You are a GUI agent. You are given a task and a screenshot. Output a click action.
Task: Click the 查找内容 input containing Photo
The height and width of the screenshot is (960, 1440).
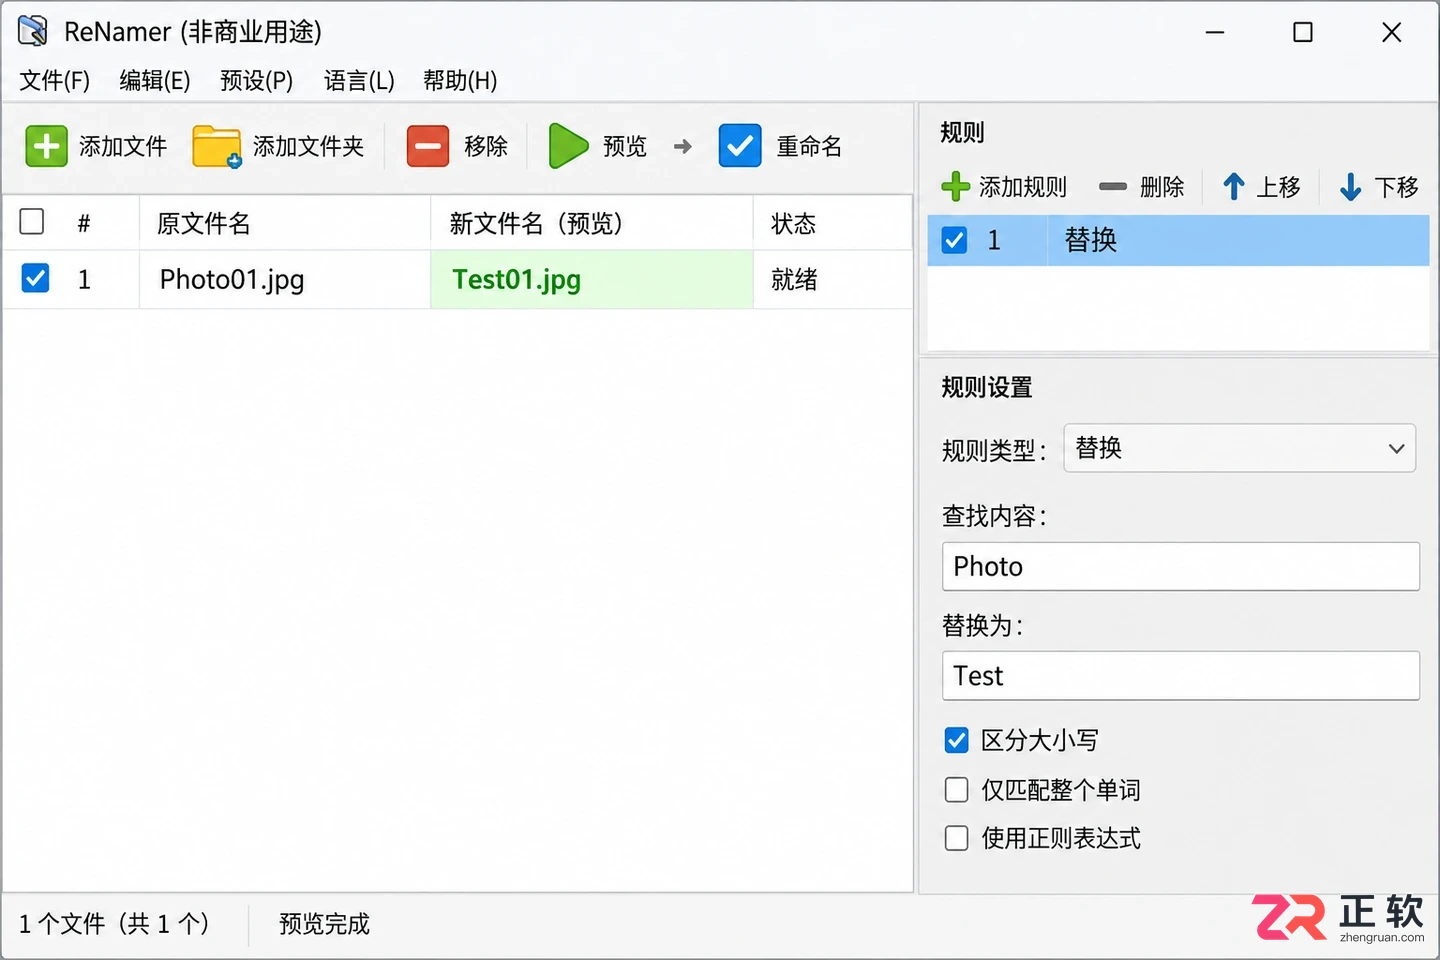click(1181, 566)
